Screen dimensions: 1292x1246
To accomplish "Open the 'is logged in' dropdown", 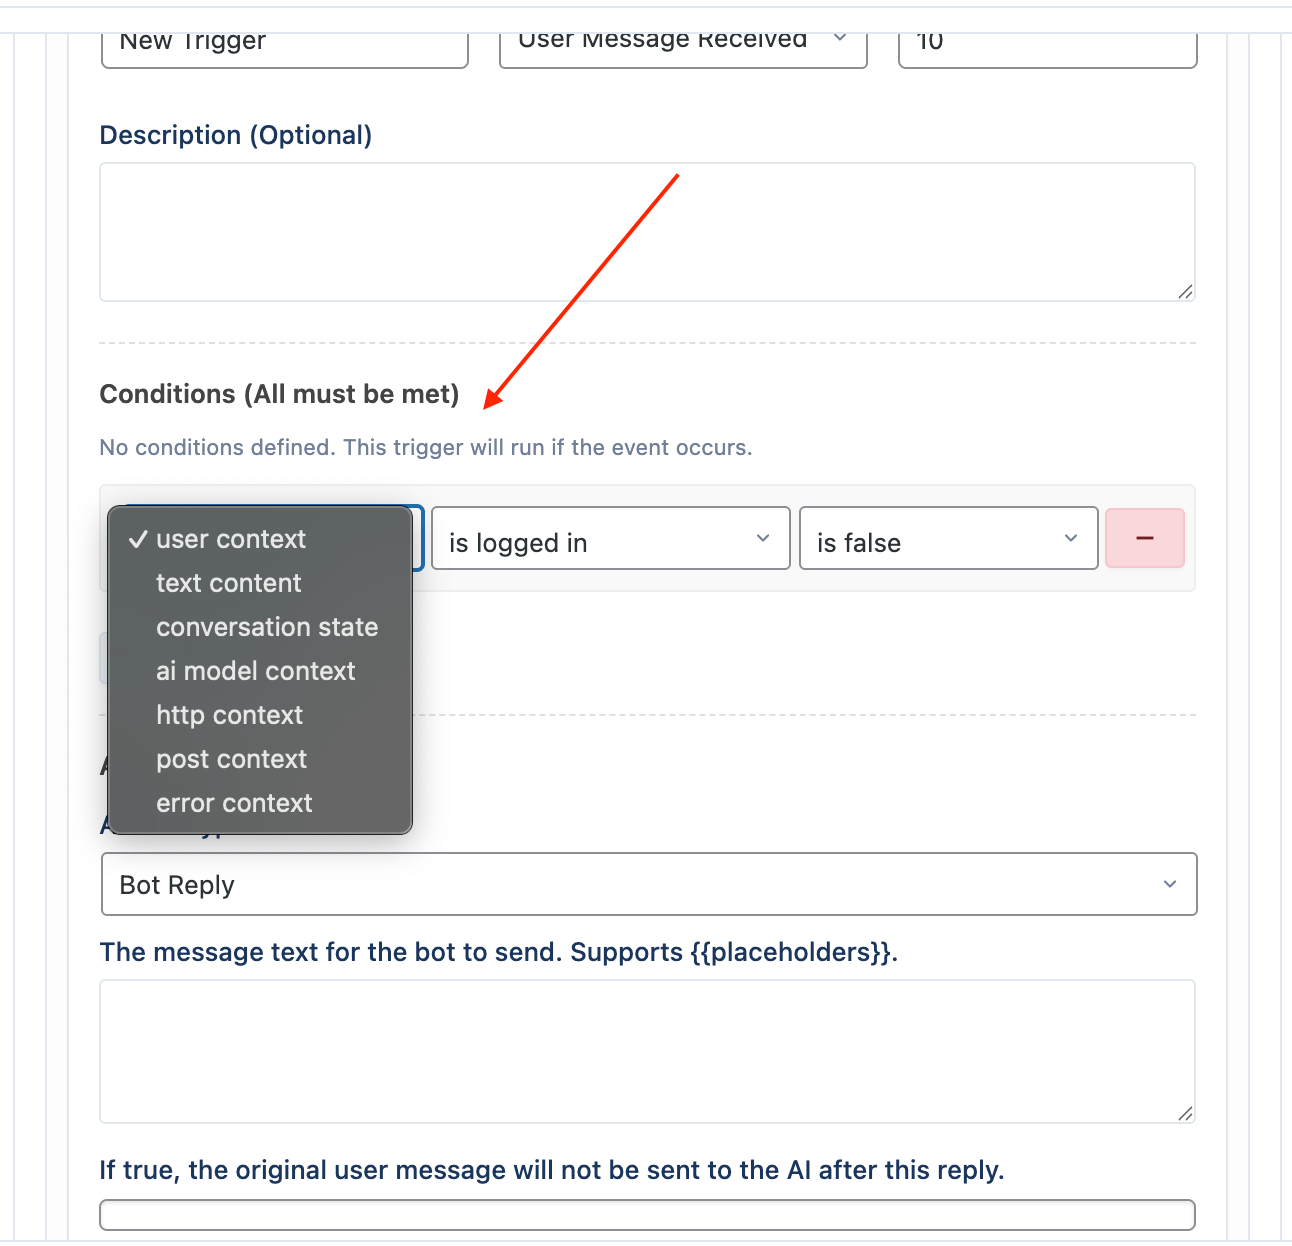I will [x=611, y=538].
